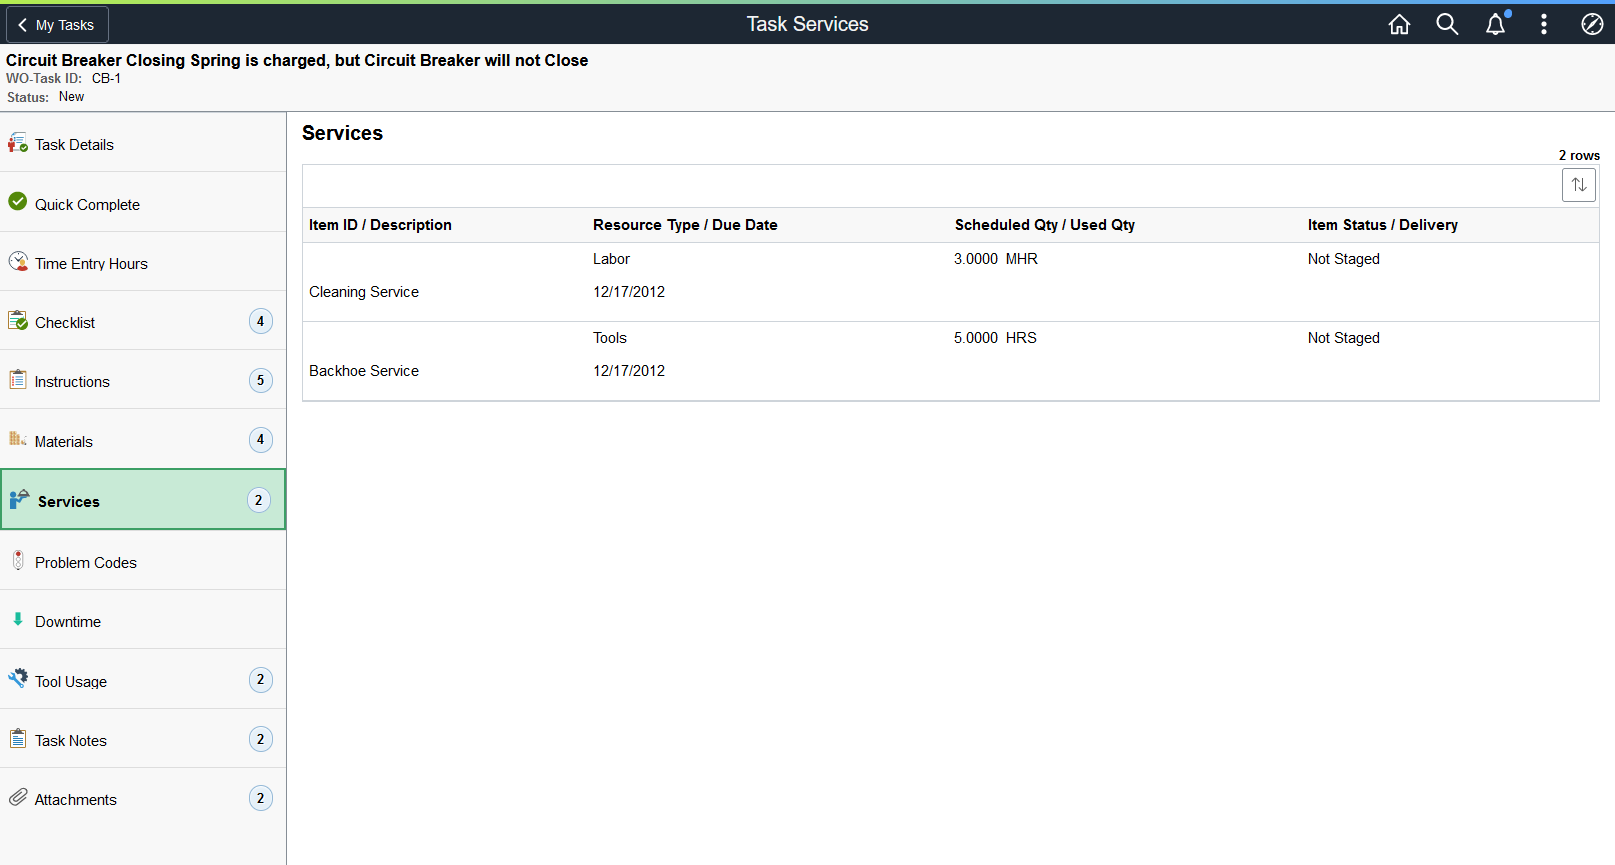Screen dimensions: 1615x865
Task: Click the Instructions count badge 5
Action: coord(261,380)
